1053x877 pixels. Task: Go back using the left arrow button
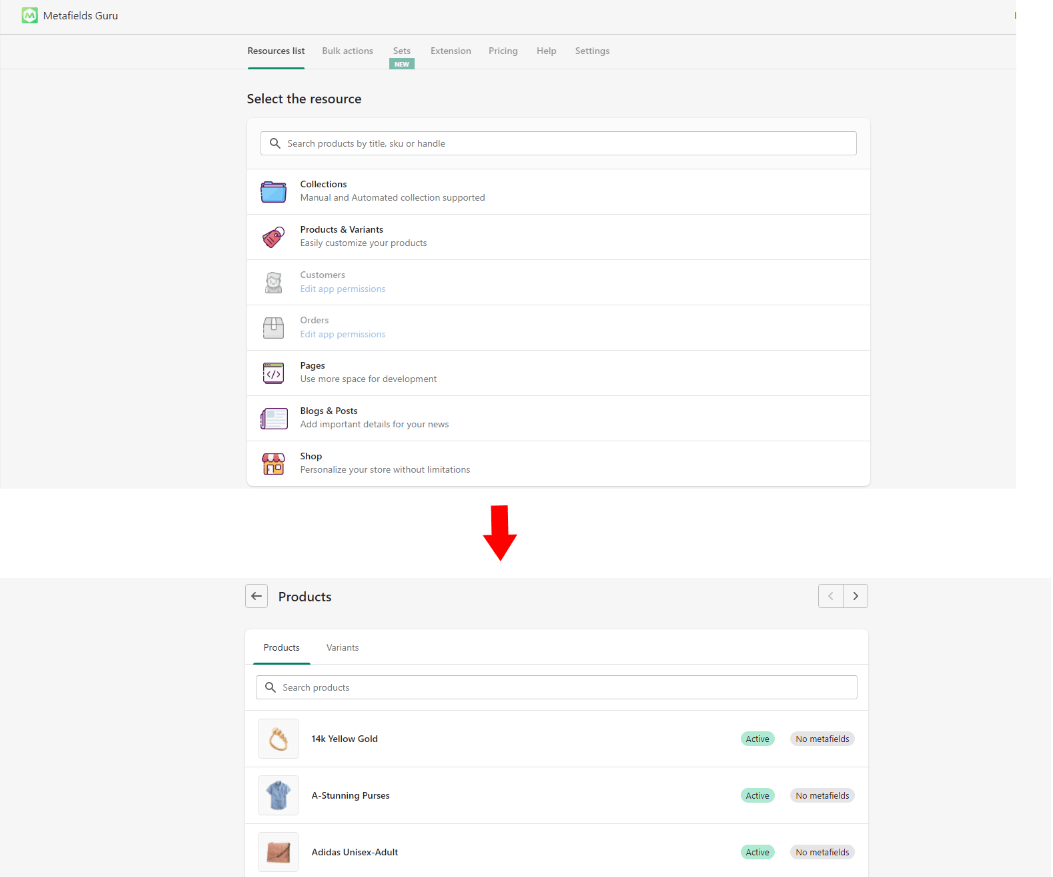tap(257, 597)
